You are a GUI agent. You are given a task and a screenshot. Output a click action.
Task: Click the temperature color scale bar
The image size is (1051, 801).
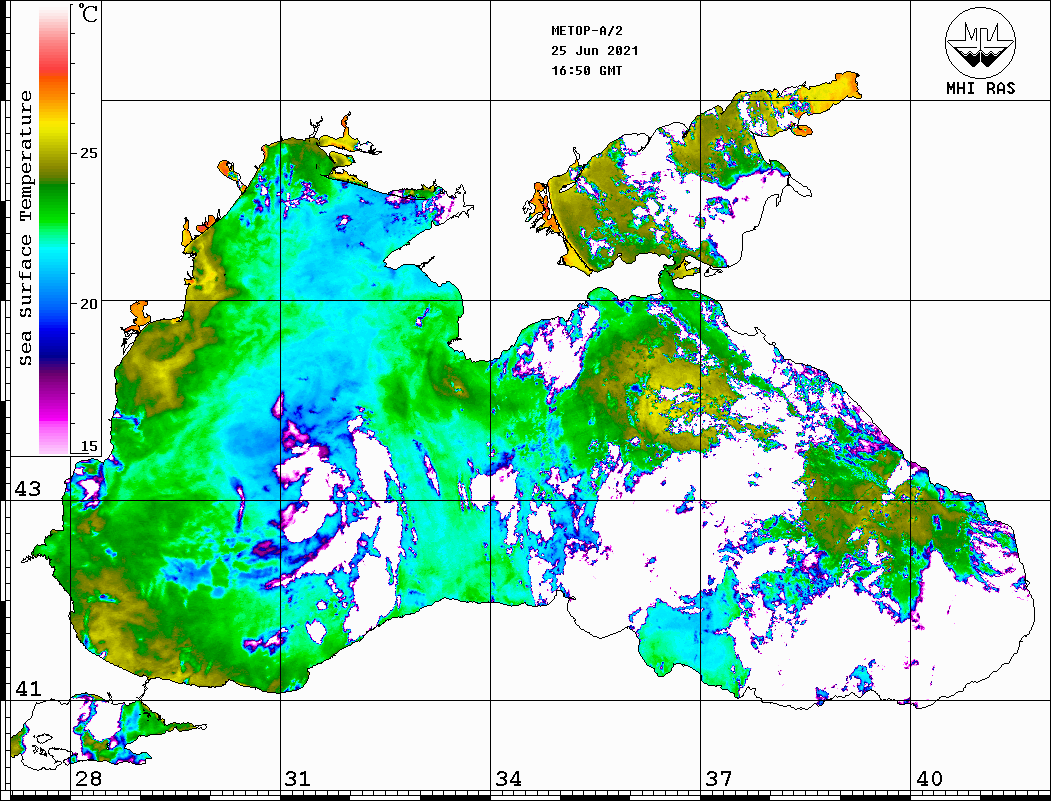[x=54, y=229]
